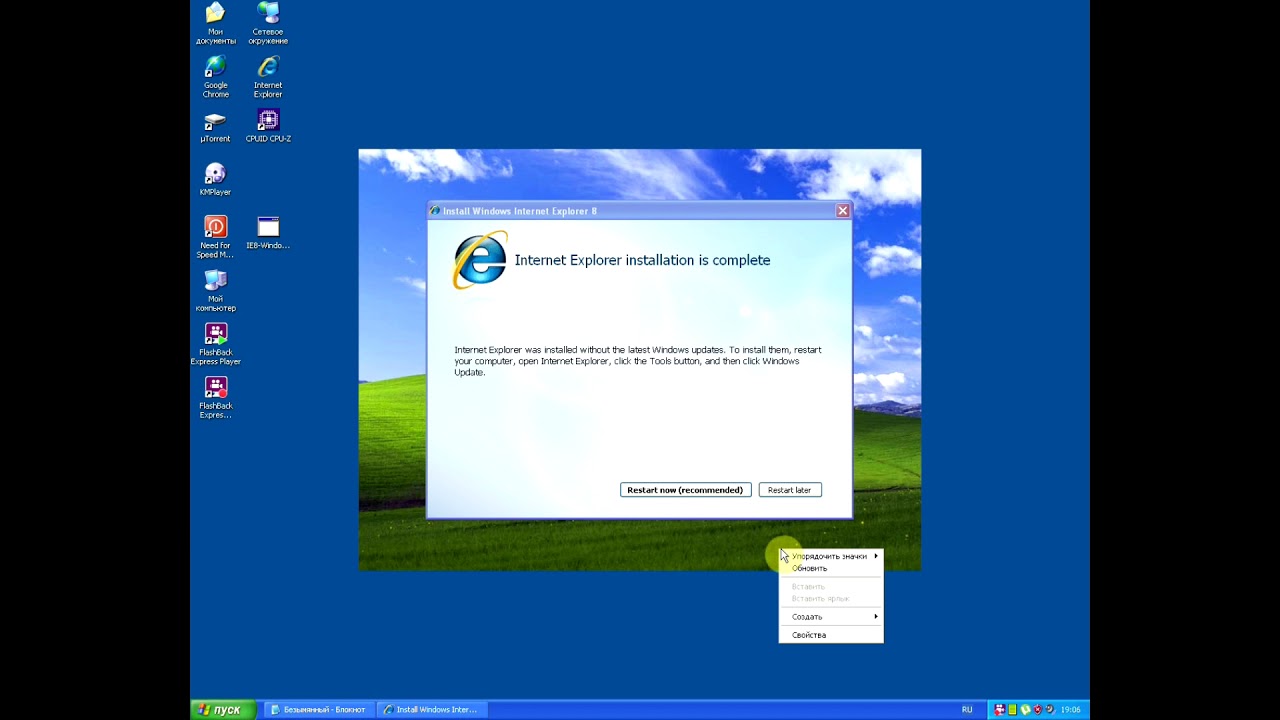
Task: Select the KMPlayer desktop icon
Action: [215, 180]
